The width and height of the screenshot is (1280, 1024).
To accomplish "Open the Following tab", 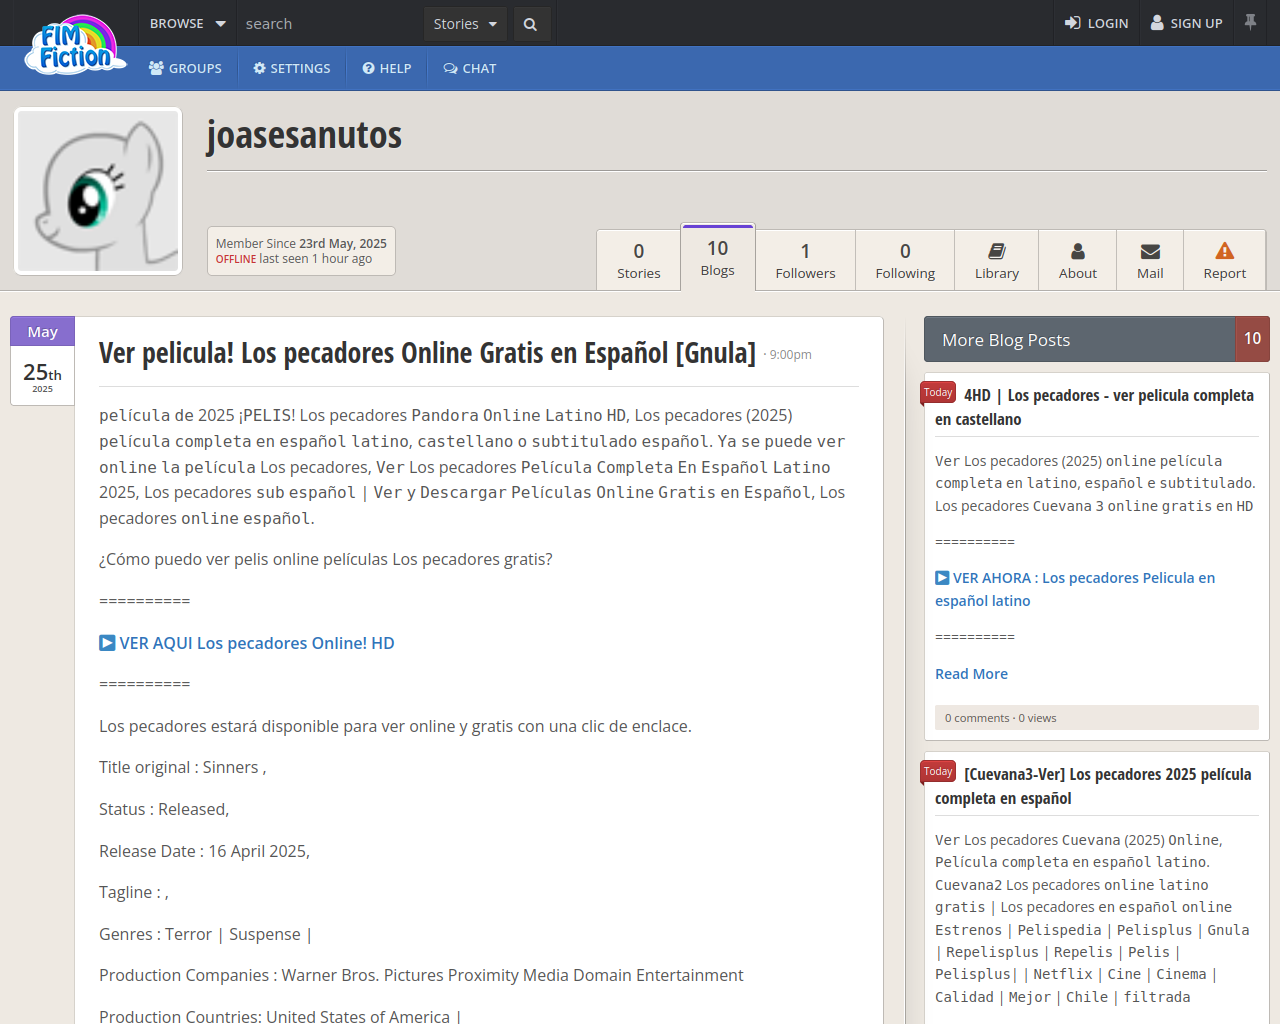I will coord(905,260).
